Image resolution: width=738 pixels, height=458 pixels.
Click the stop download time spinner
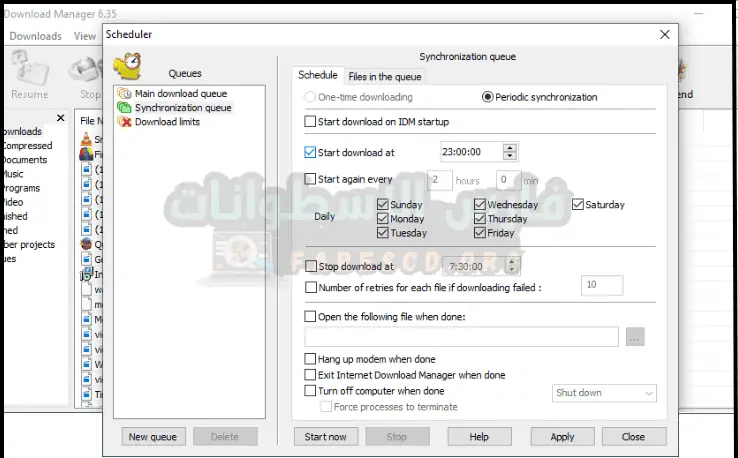pos(512,266)
